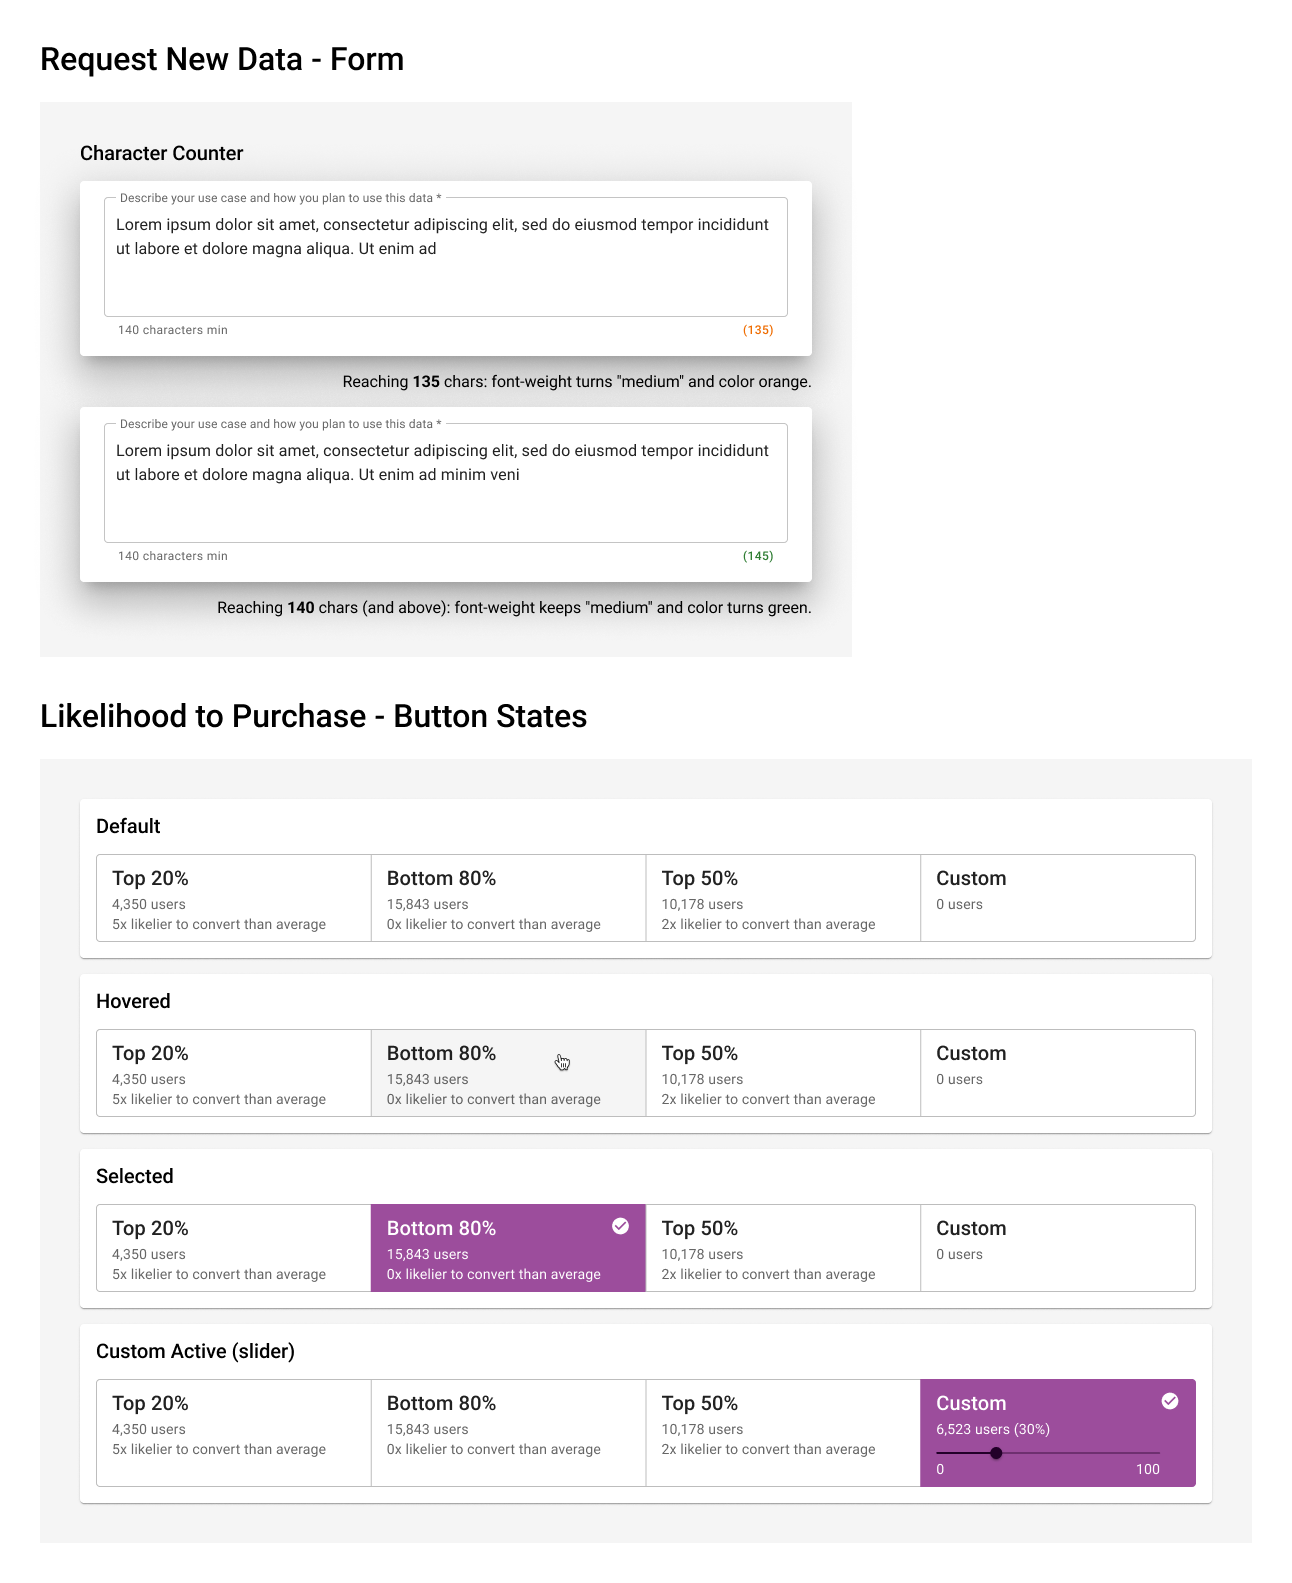The height and width of the screenshot is (1583, 1292).
Task: Select Top 20% option in Hovered row
Action: coord(234,1073)
